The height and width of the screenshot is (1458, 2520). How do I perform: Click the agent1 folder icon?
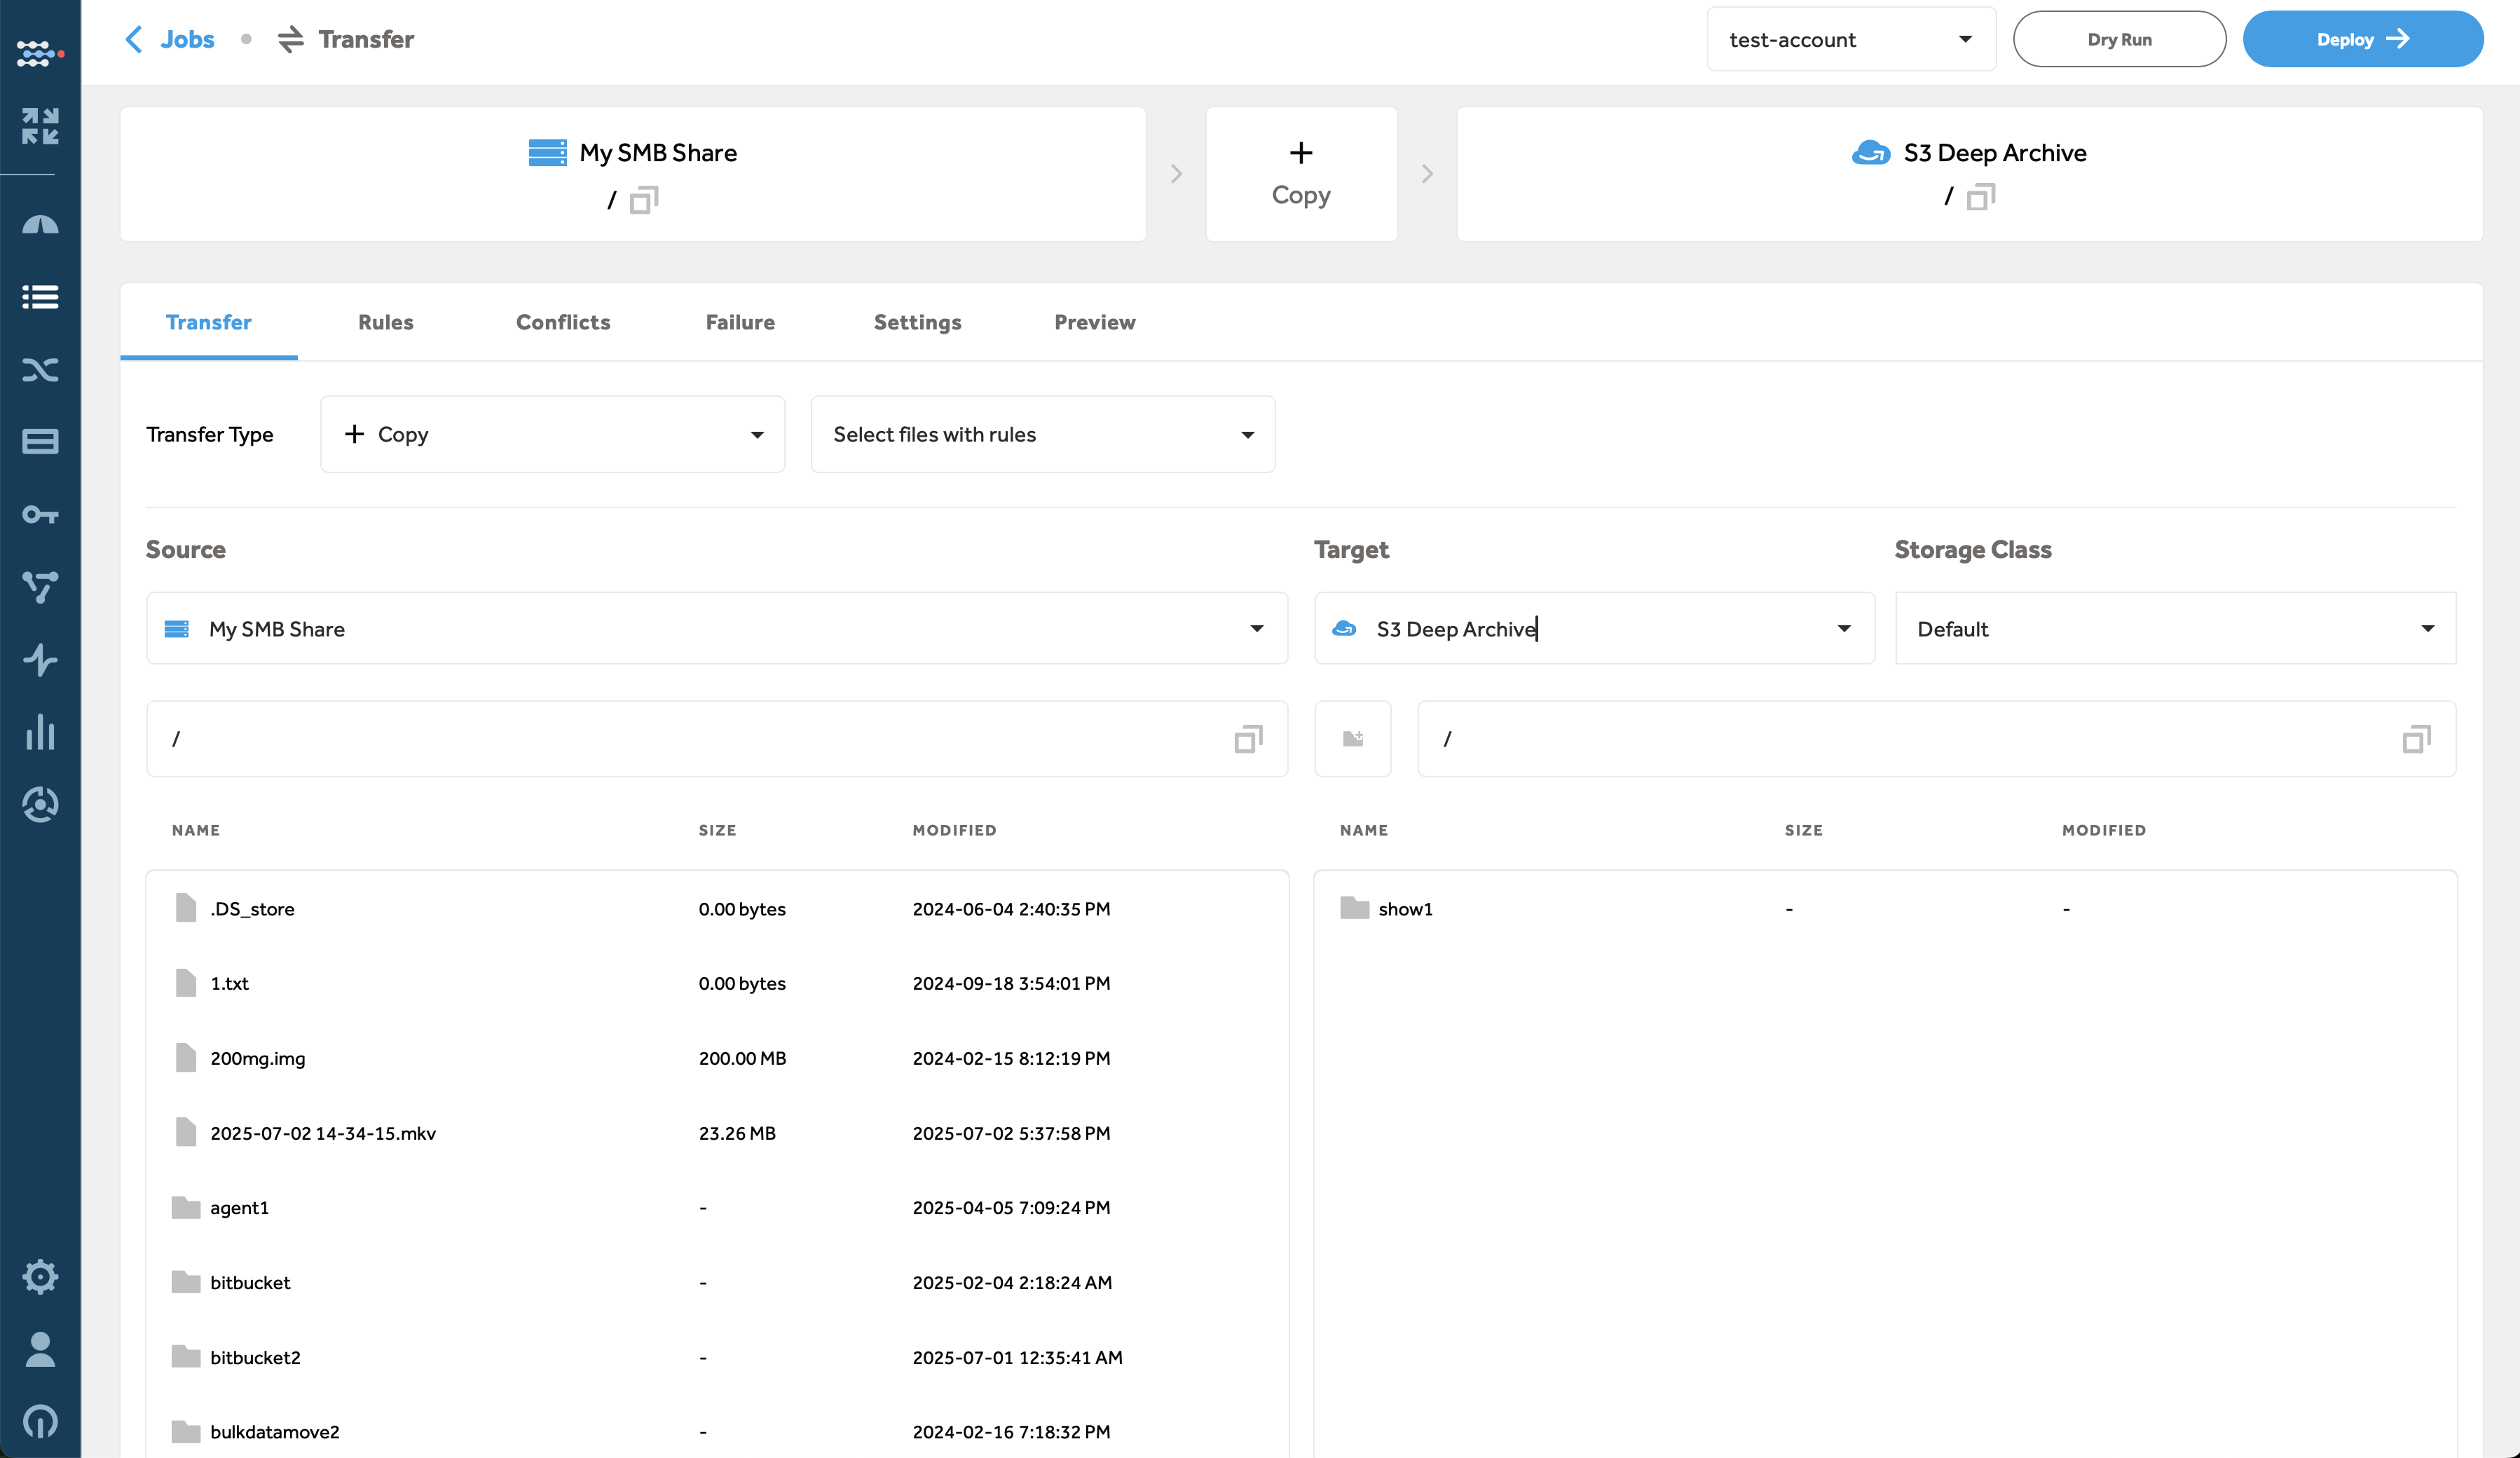coord(186,1207)
